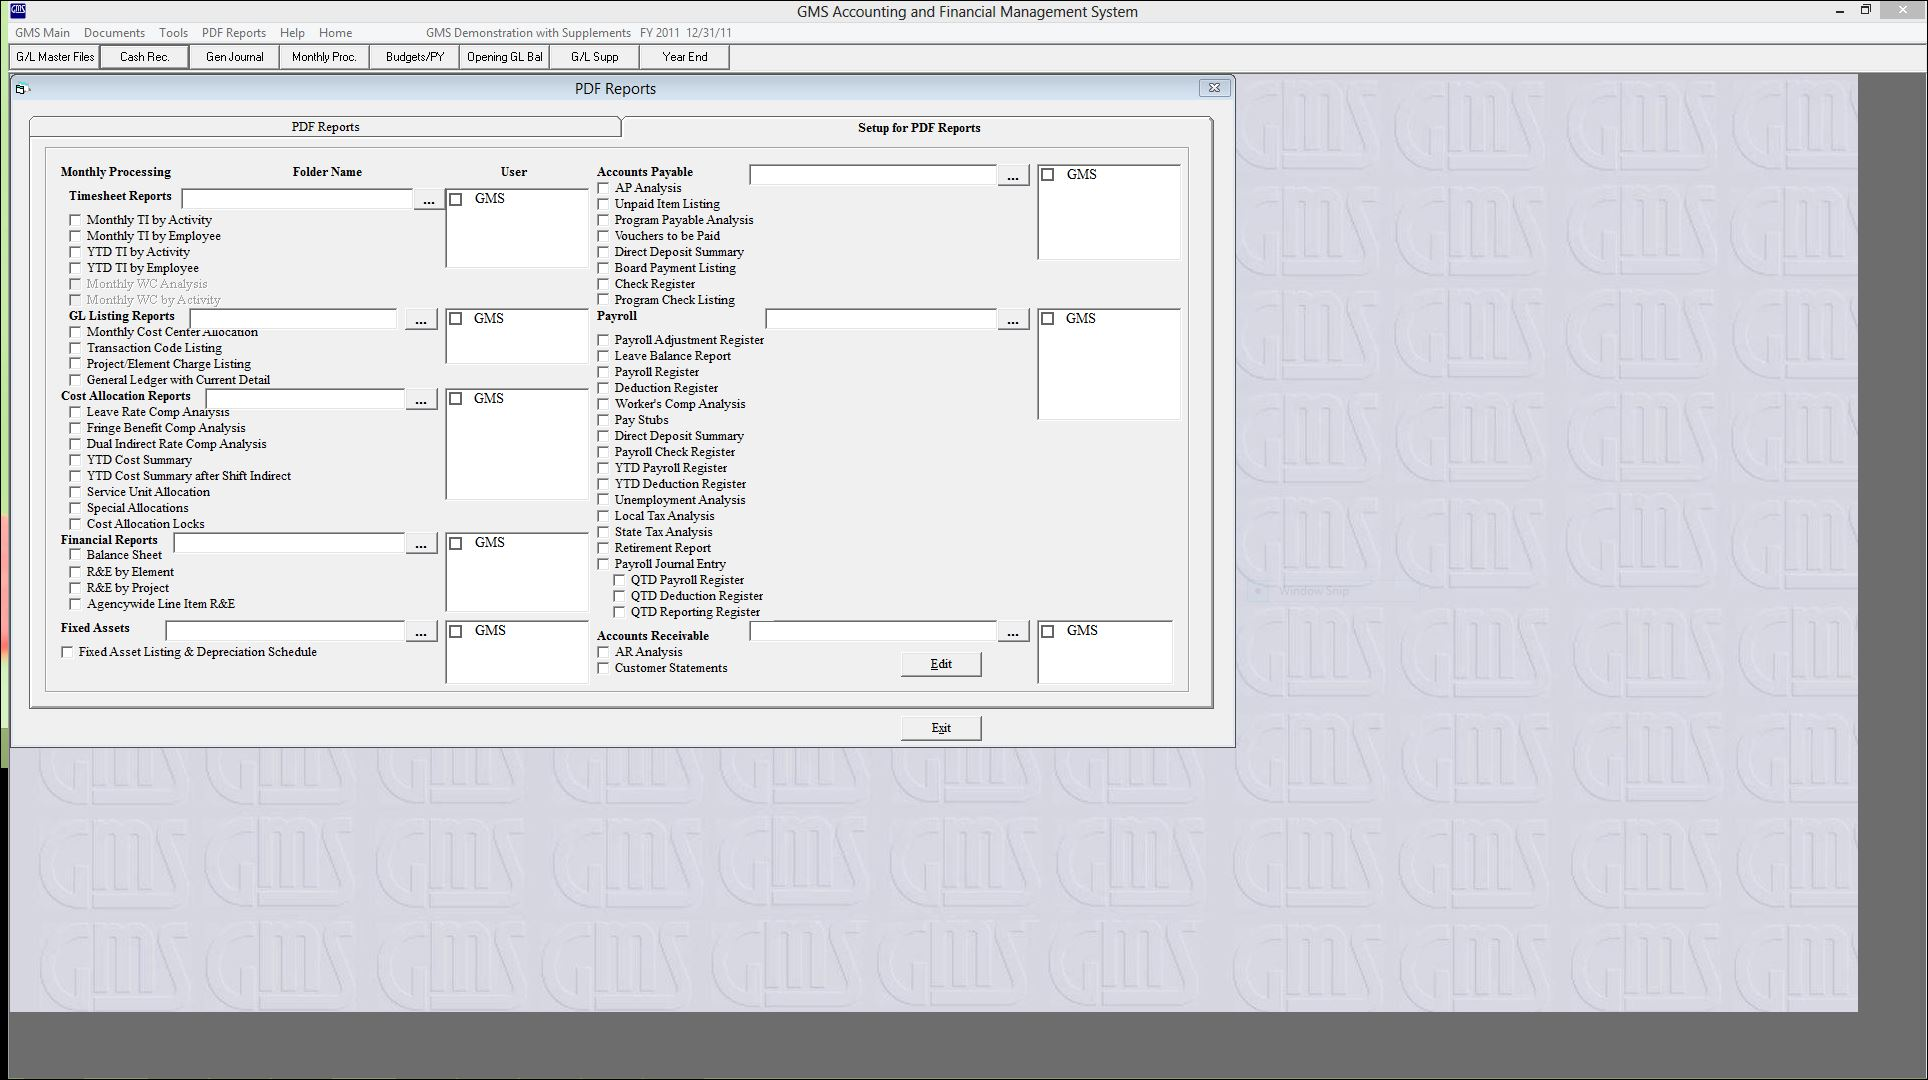Browse folder for GL Listing Reports

click(420, 320)
